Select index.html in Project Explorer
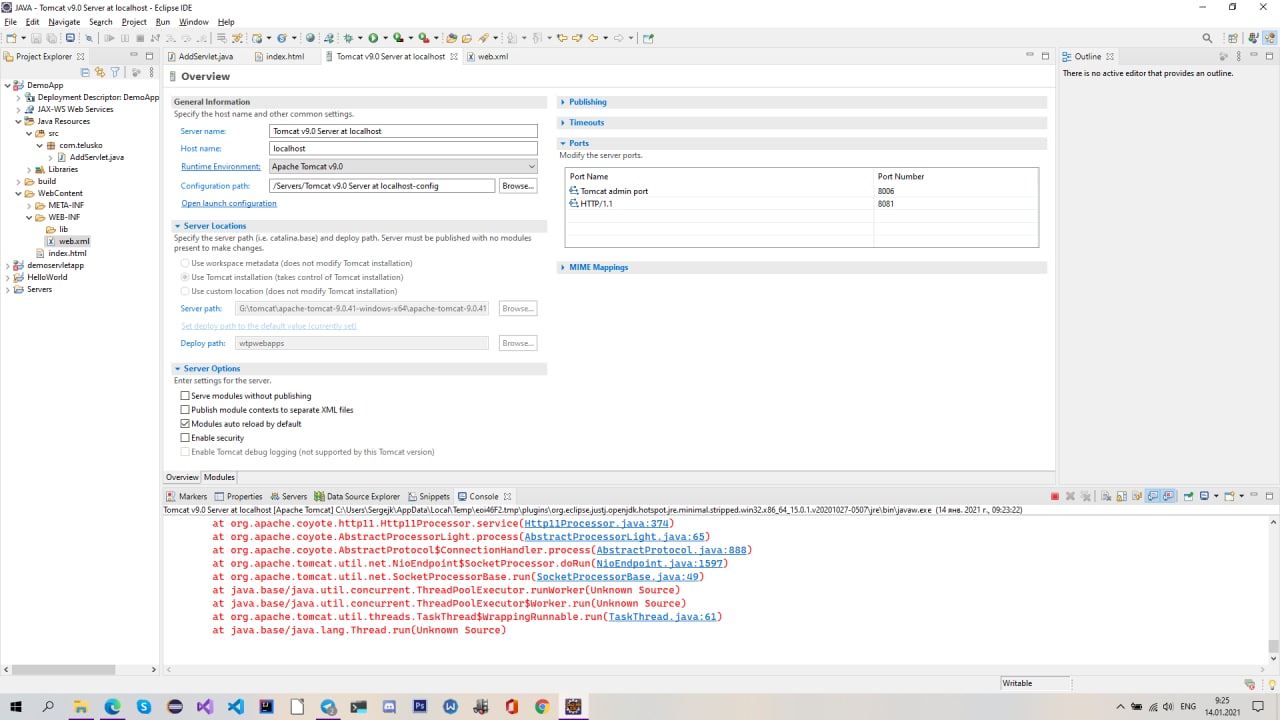The image size is (1280, 720). (67, 253)
